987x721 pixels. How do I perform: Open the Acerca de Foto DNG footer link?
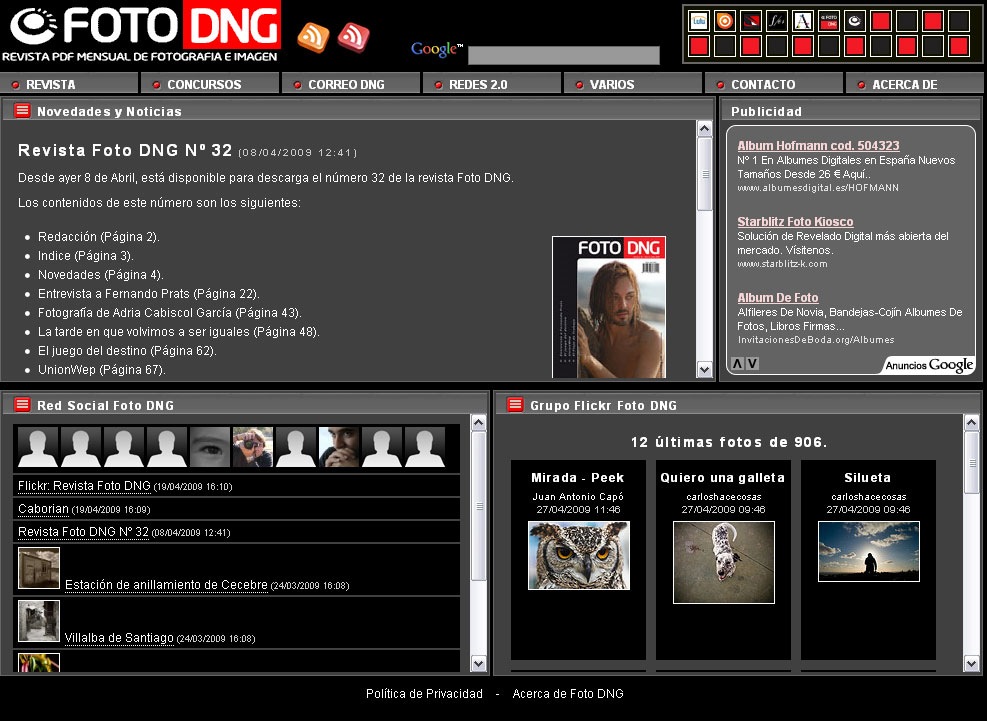(x=568, y=693)
